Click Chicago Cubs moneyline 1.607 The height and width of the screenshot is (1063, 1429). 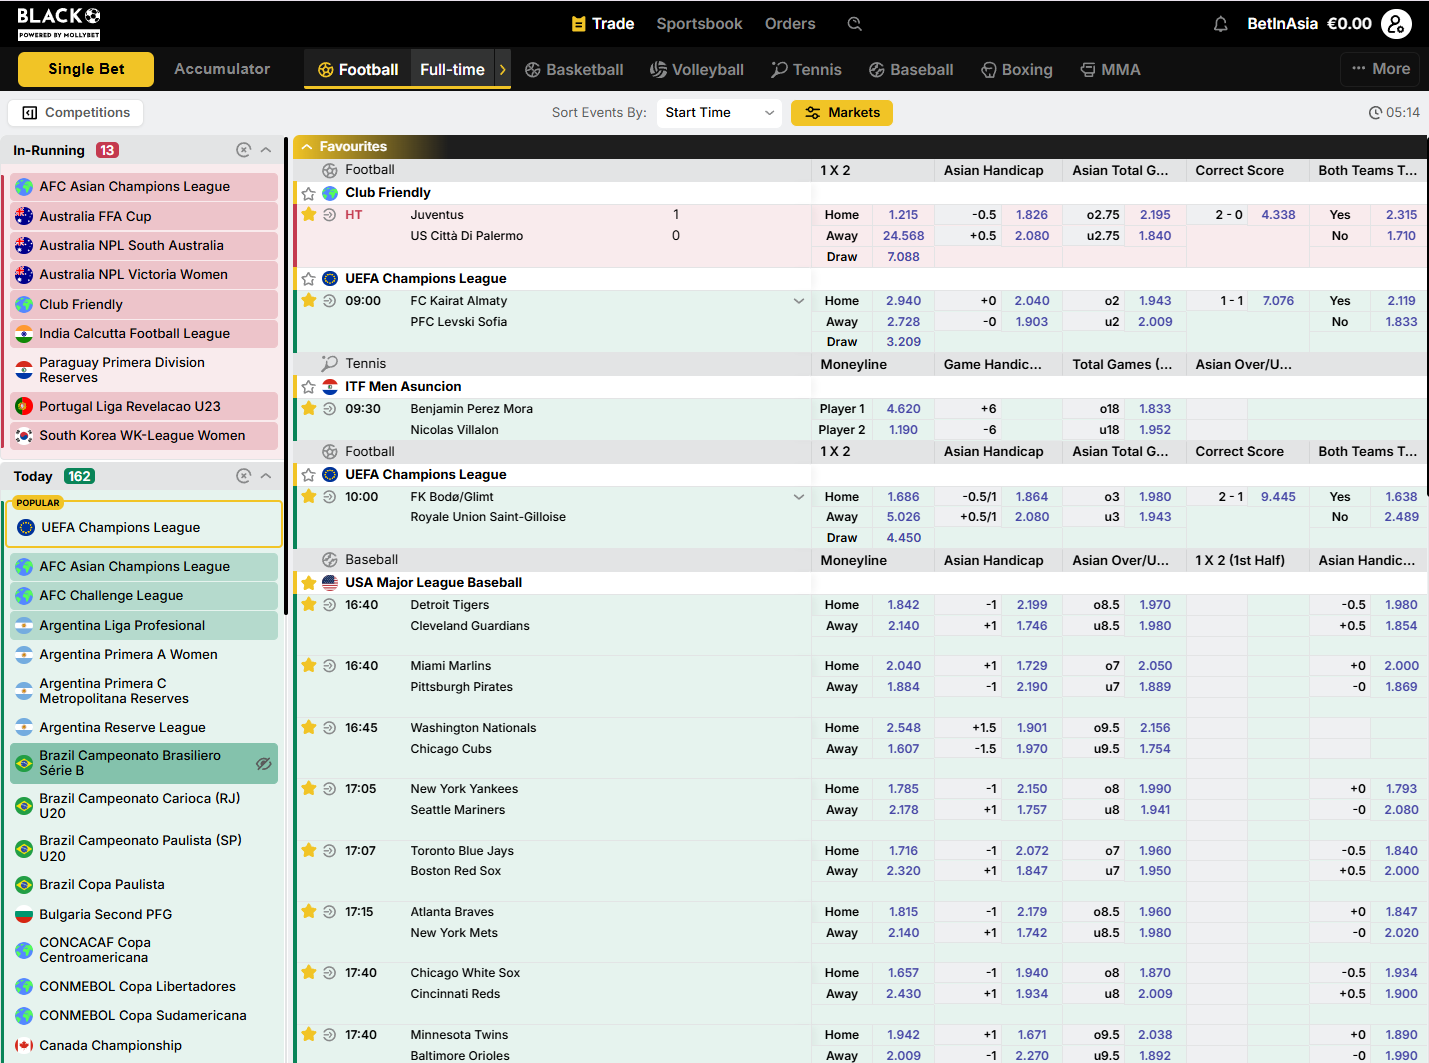click(x=903, y=749)
